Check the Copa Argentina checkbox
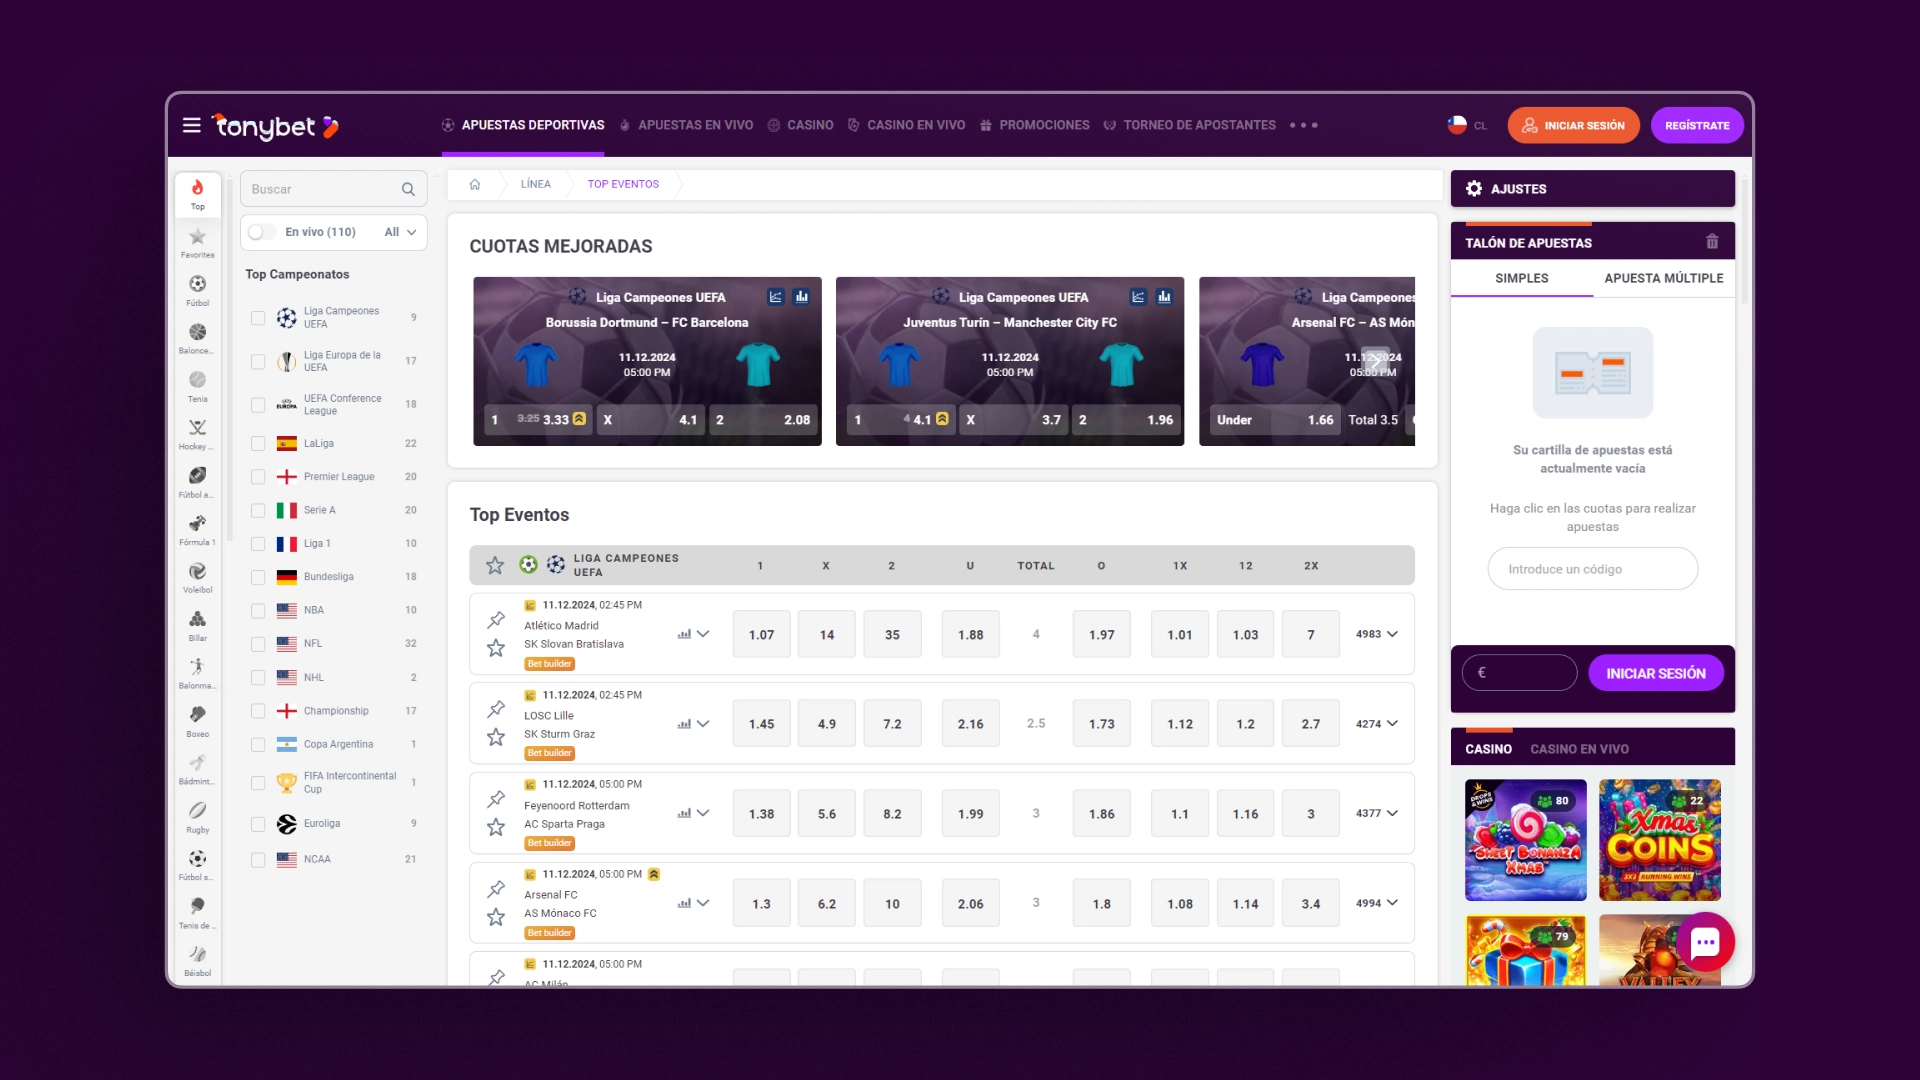This screenshot has height=1080, width=1920. (258, 745)
